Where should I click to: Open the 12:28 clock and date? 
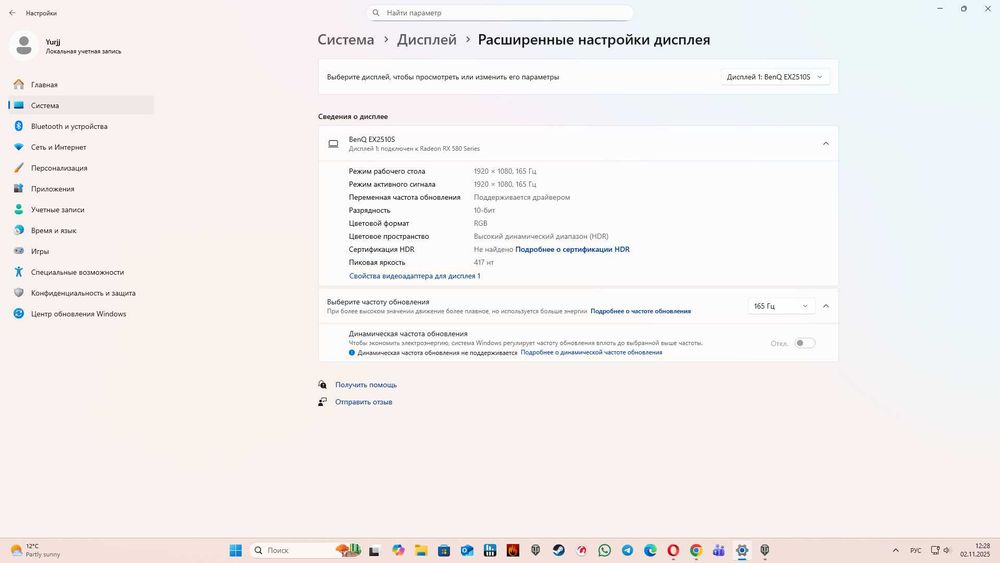coord(976,550)
